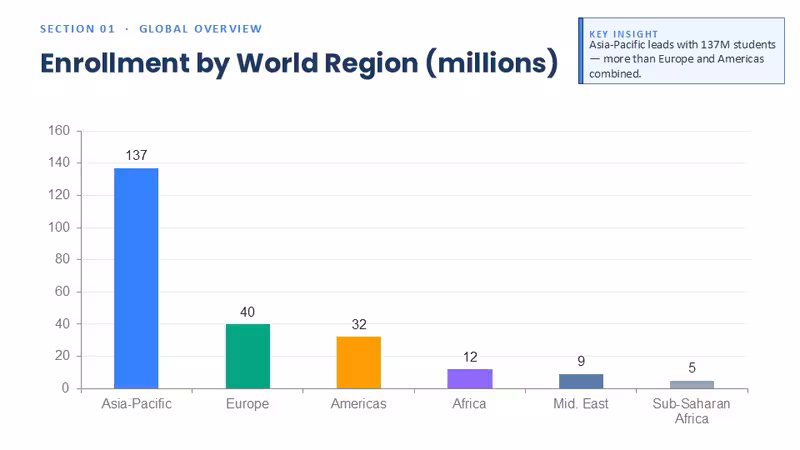Select the green Europe bar
This screenshot has height=450, width=800.
click(248, 356)
